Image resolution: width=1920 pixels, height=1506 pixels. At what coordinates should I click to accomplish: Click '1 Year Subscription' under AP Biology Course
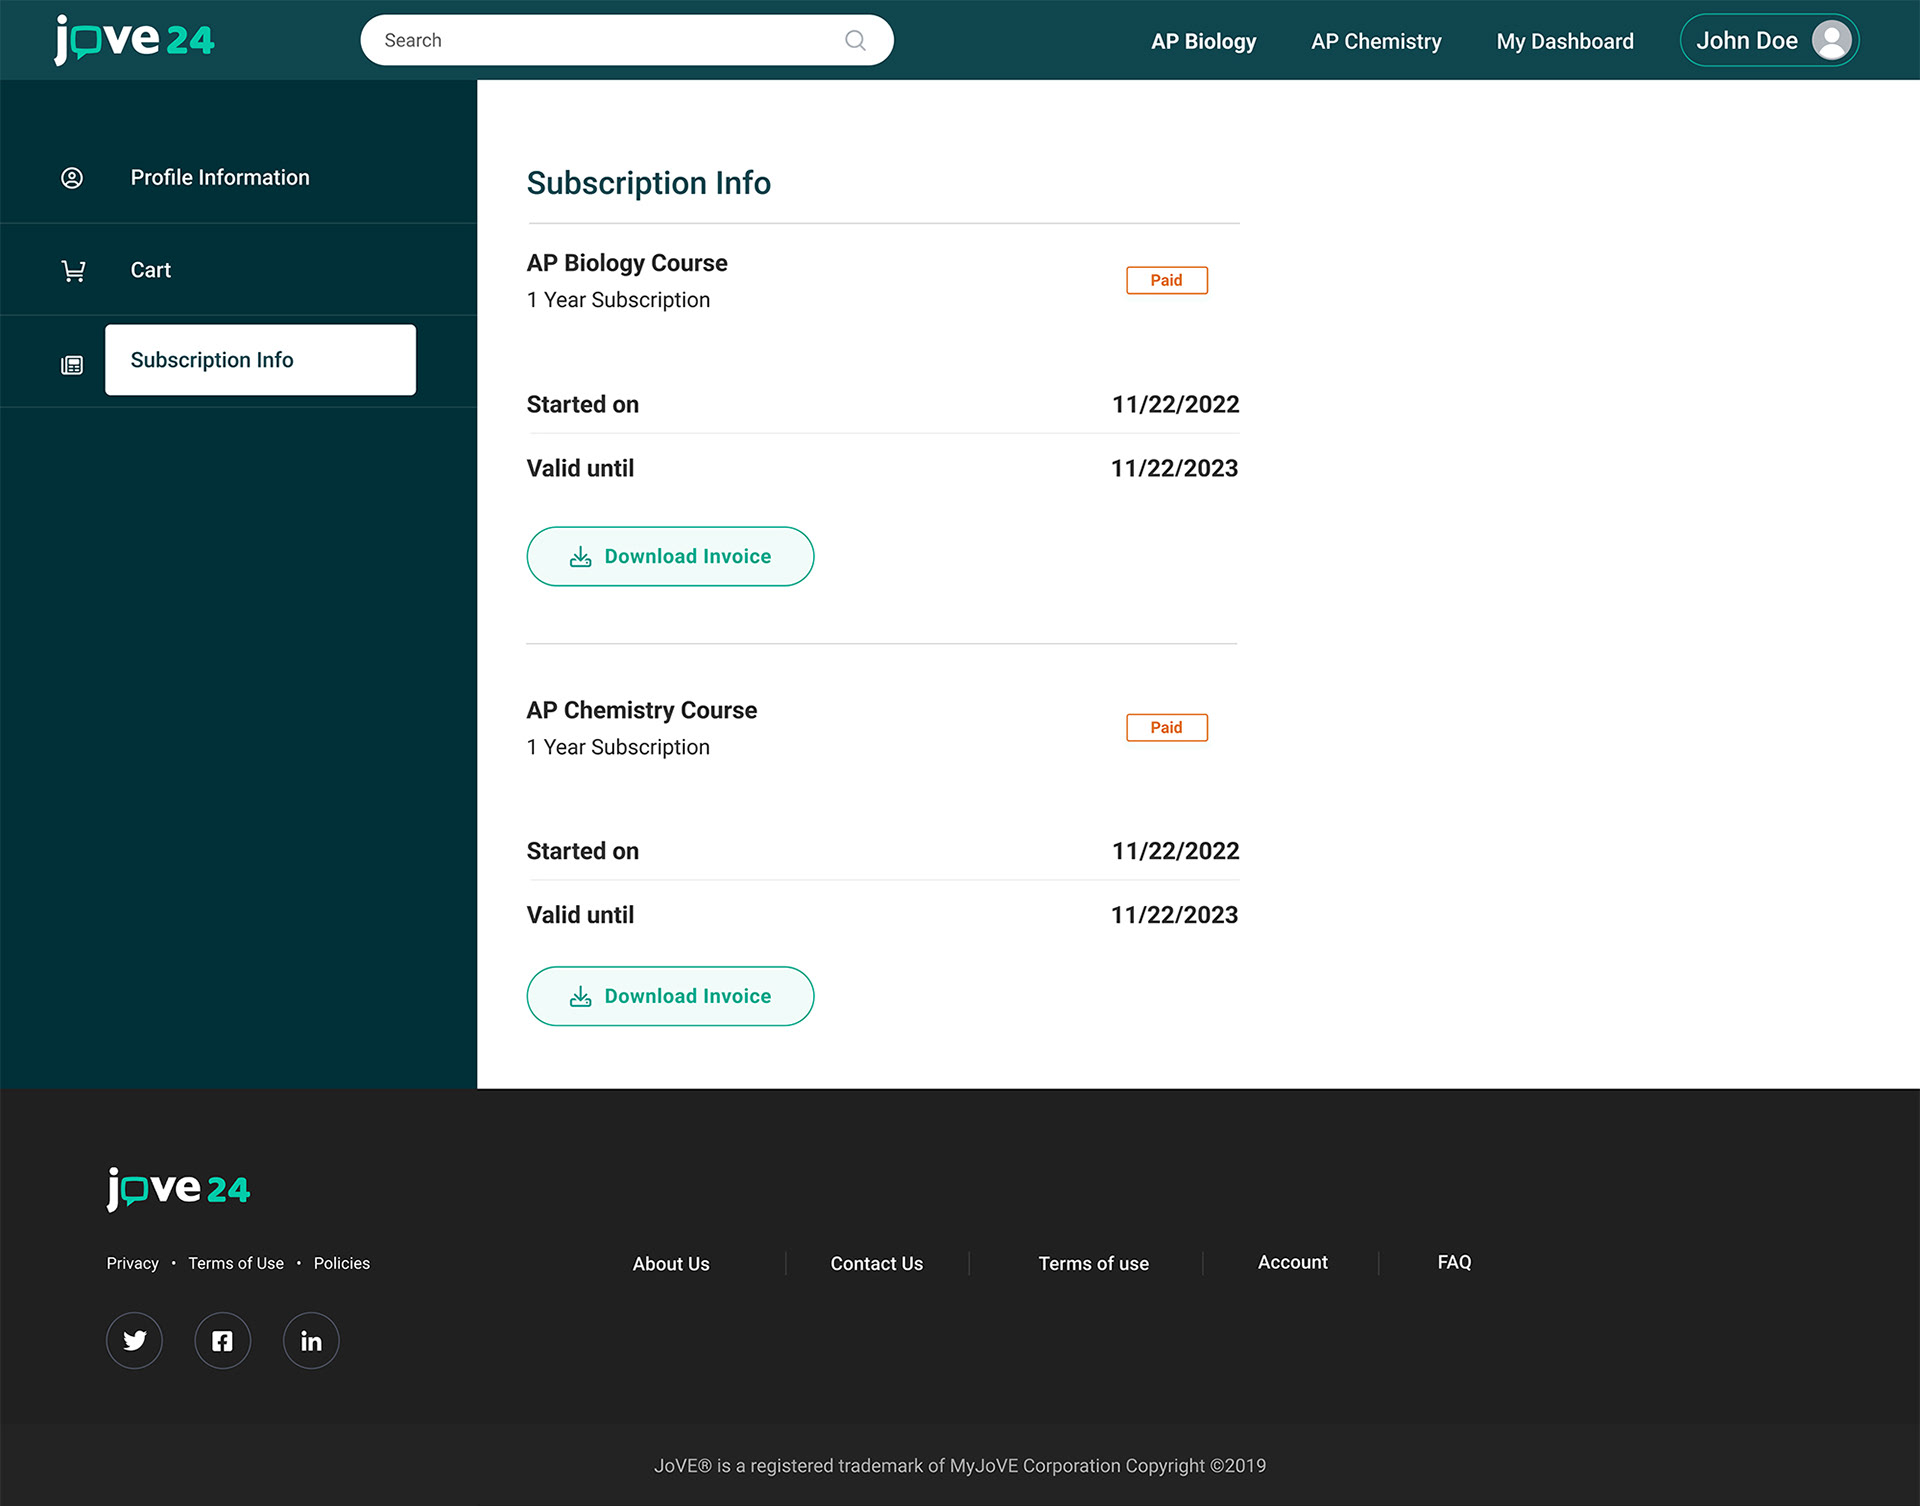coord(618,300)
